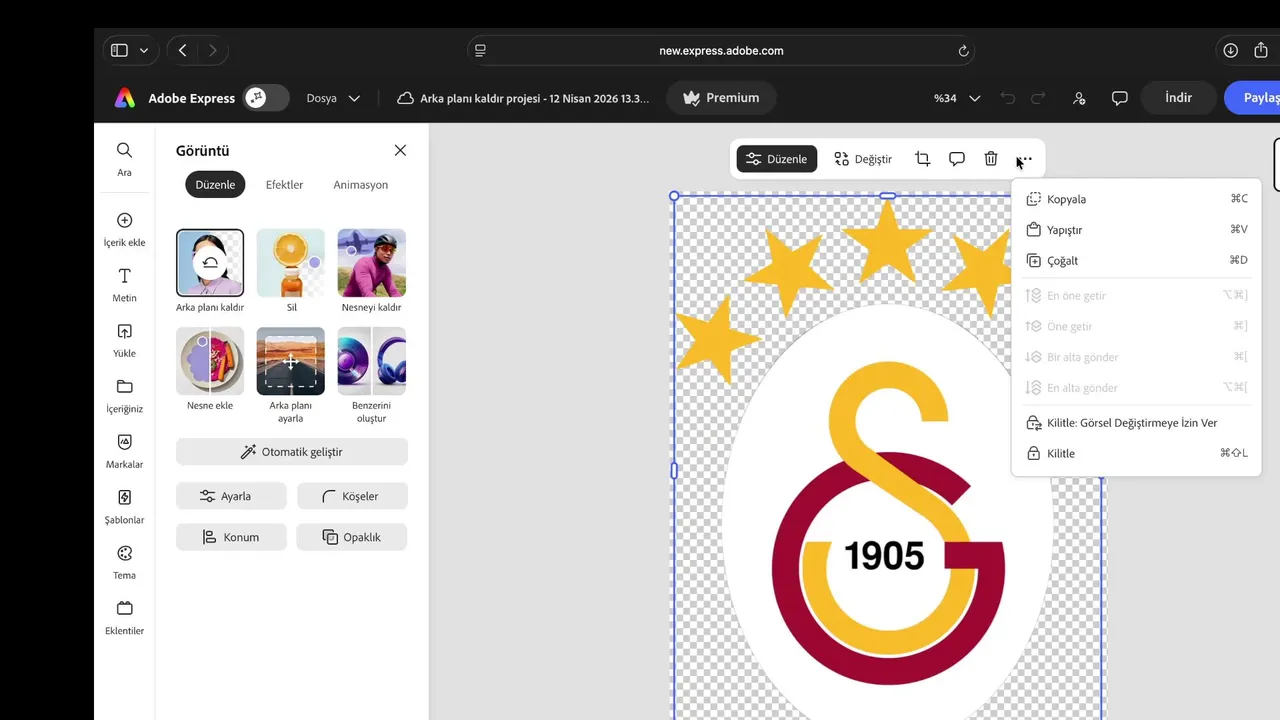Click the Ayarla button
The width and height of the screenshot is (1280, 720).
231,496
